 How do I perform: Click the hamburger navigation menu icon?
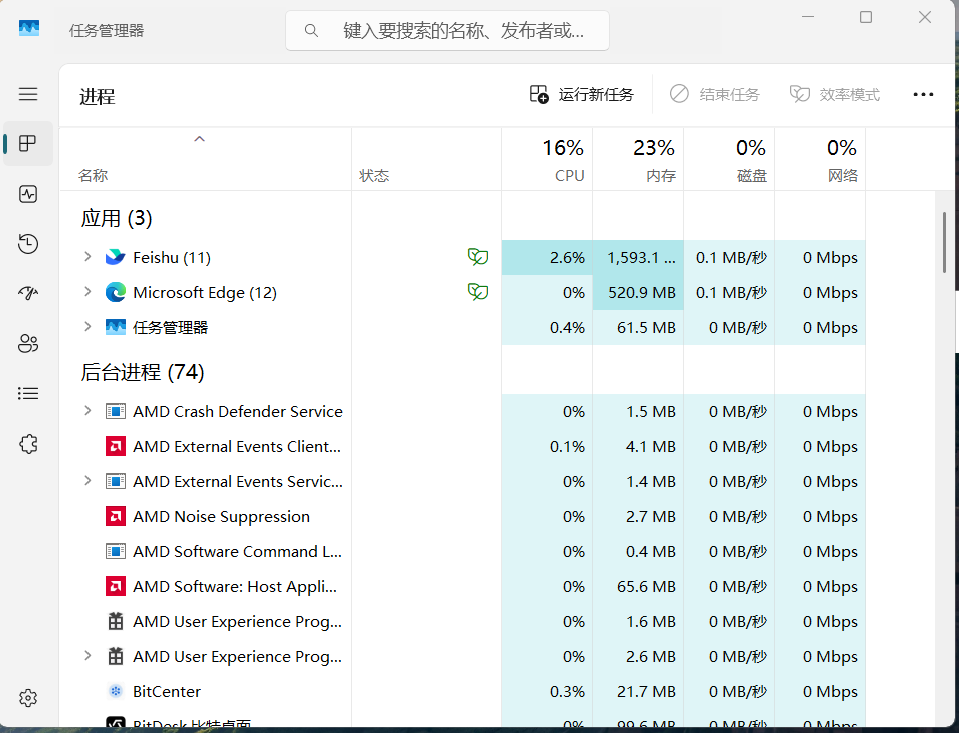click(28, 94)
